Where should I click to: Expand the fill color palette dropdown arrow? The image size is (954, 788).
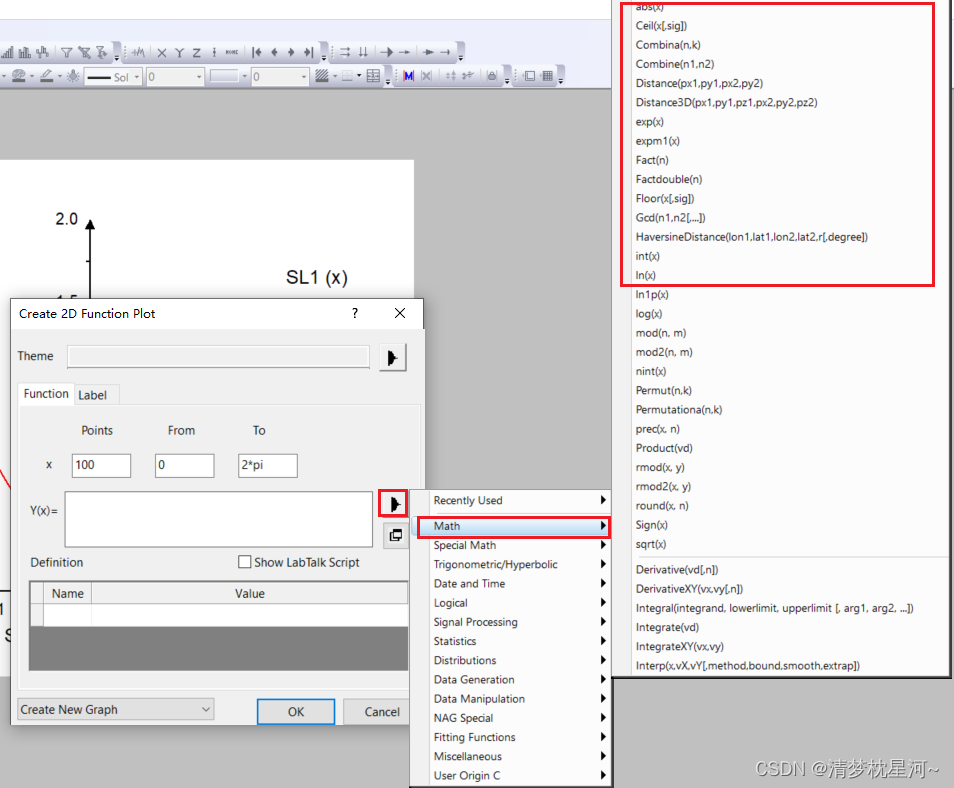pos(32,77)
